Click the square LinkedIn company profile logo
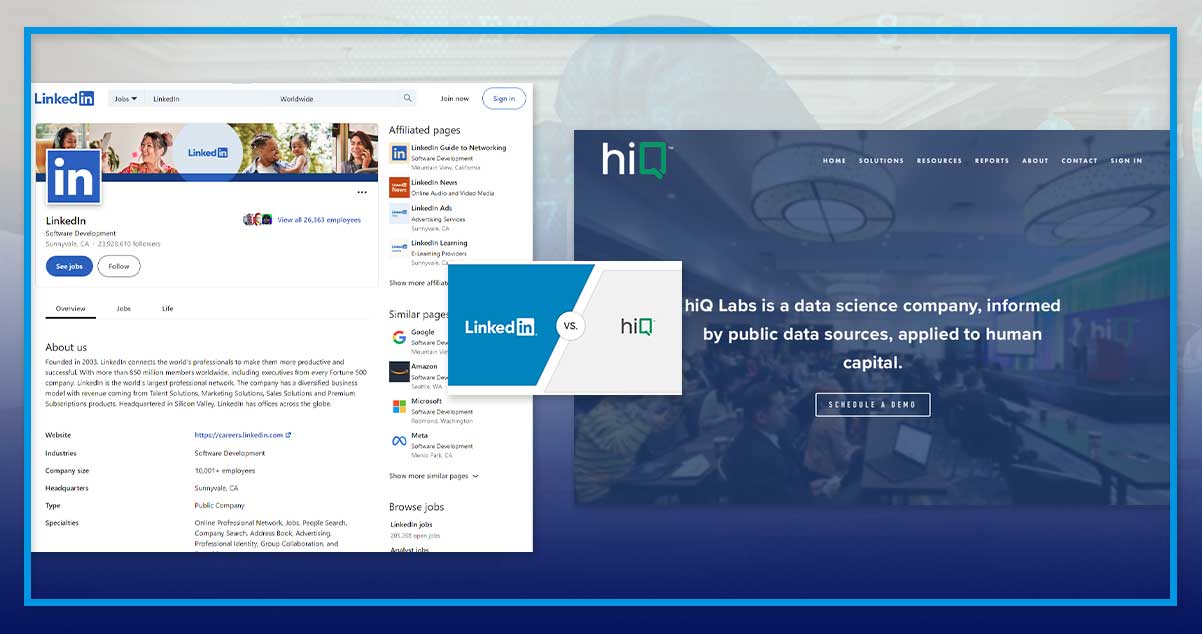Image resolution: width=1202 pixels, height=634 pixels. tap(73, 177)
